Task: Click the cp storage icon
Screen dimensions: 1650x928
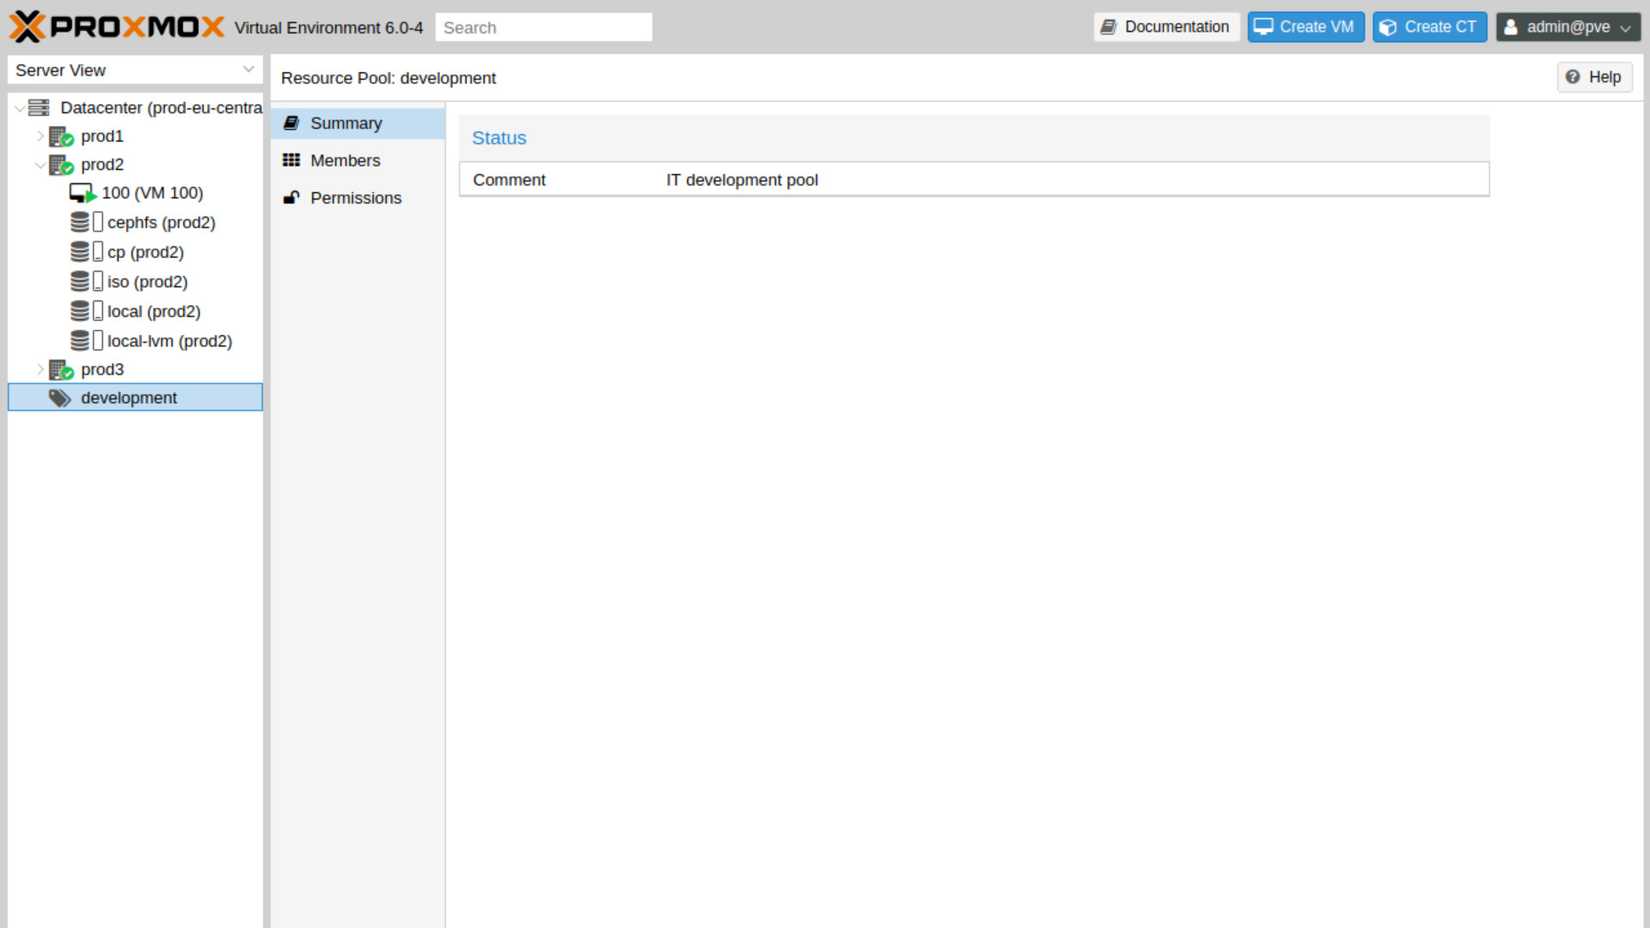Action: coord(86,252)
